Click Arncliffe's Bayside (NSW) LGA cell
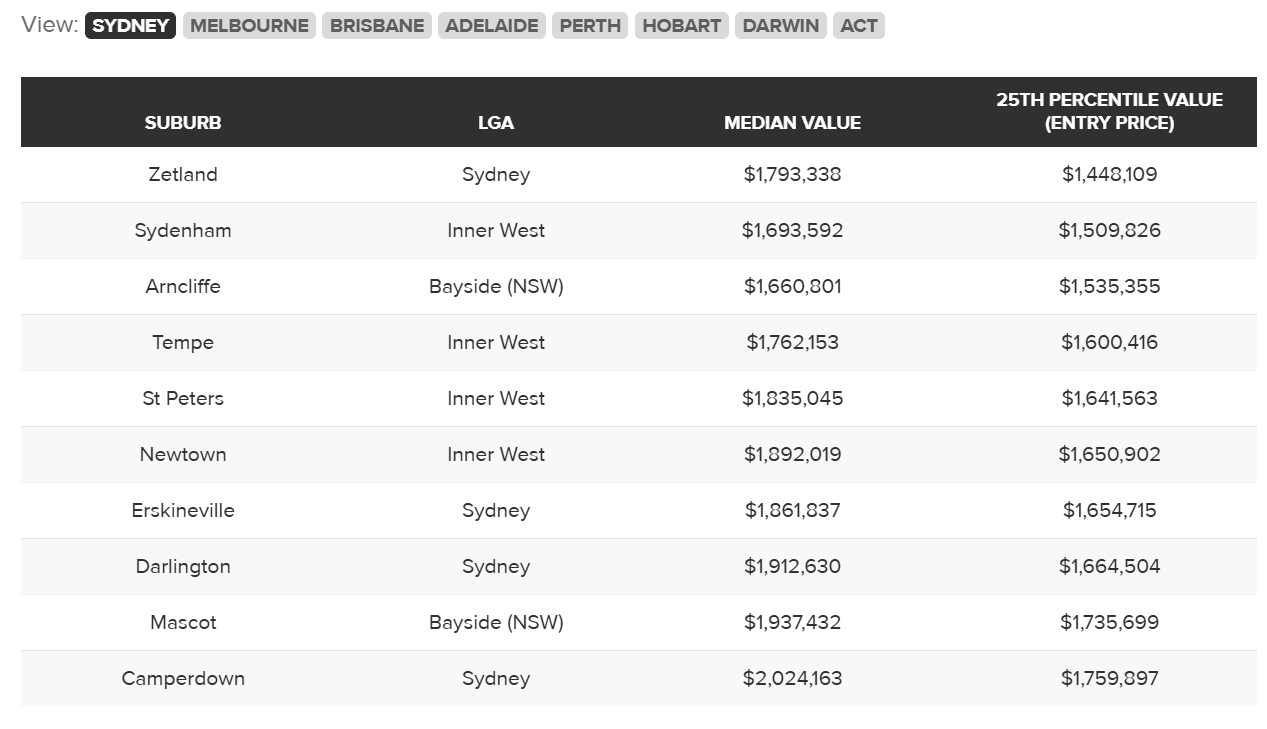Screen dimensions: 1267x729 tap(496, 286)
